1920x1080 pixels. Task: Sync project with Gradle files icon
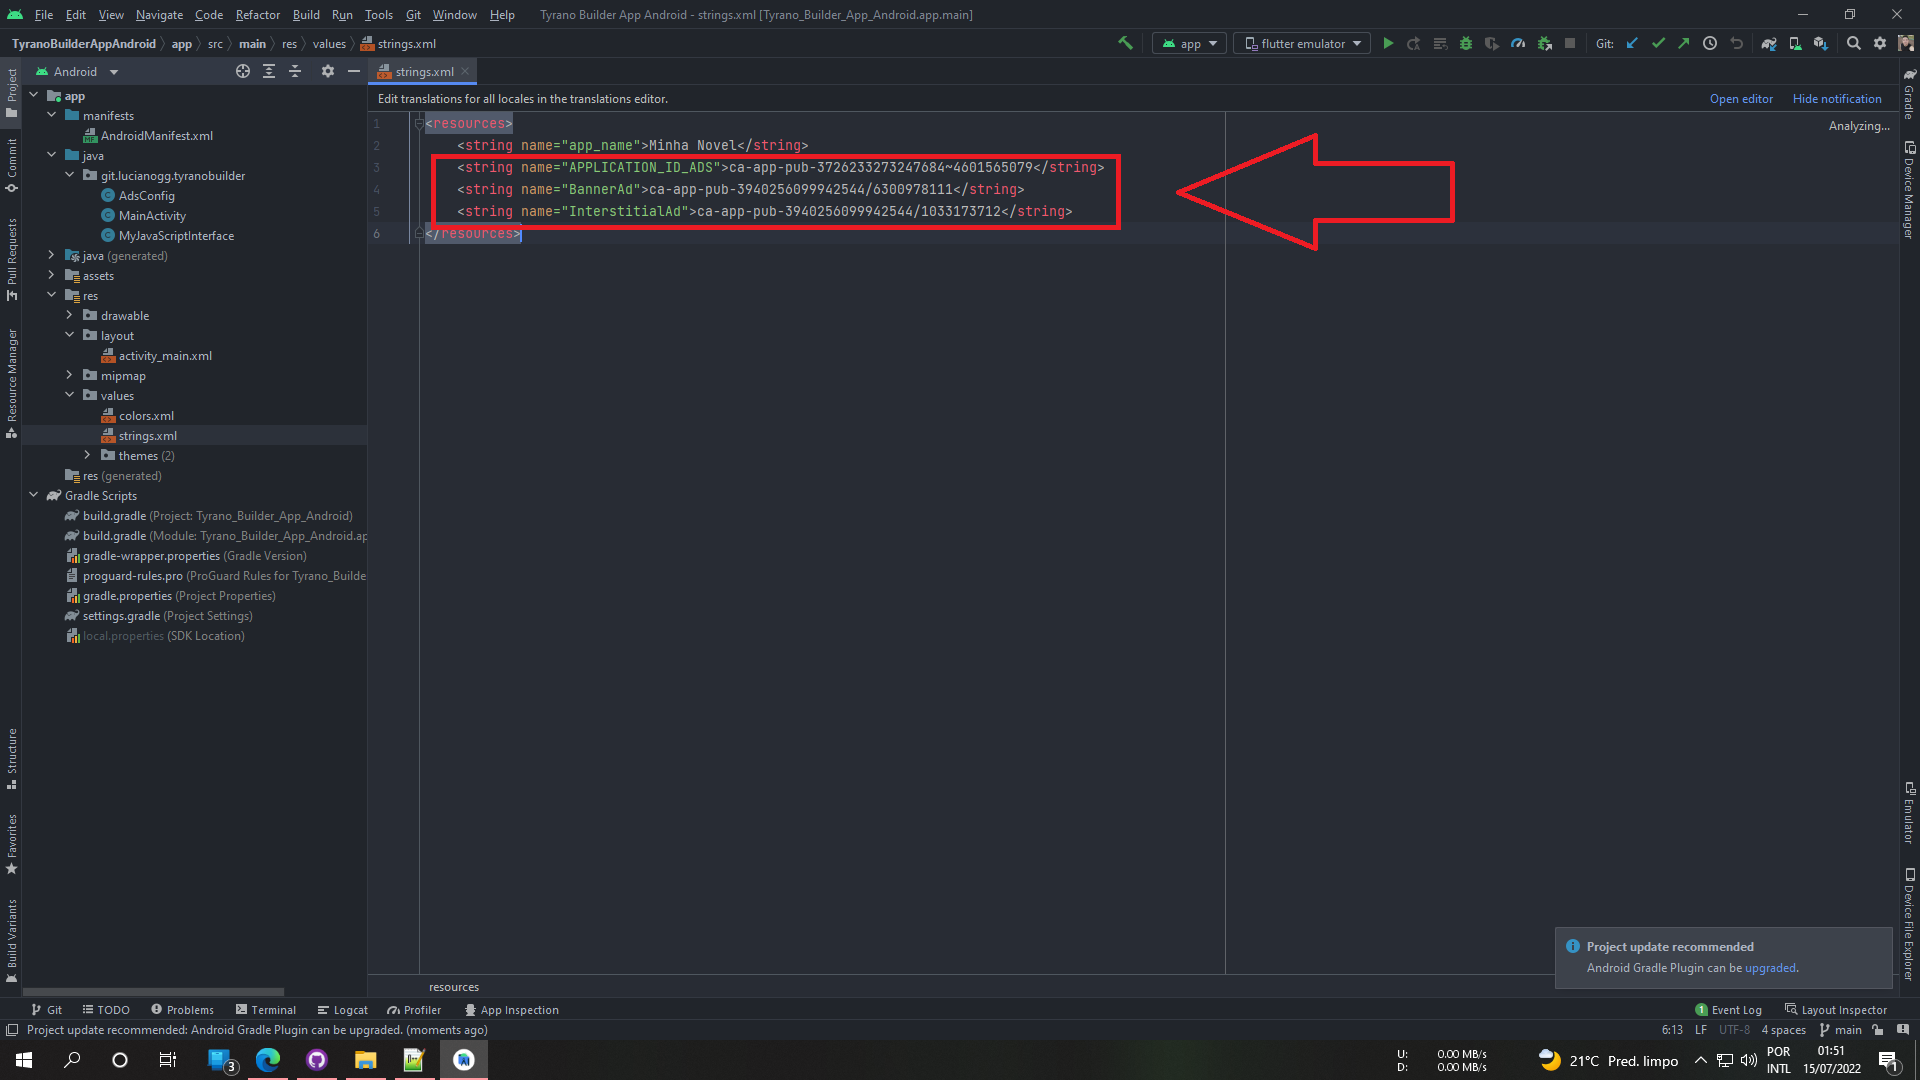pos(1768,44)
